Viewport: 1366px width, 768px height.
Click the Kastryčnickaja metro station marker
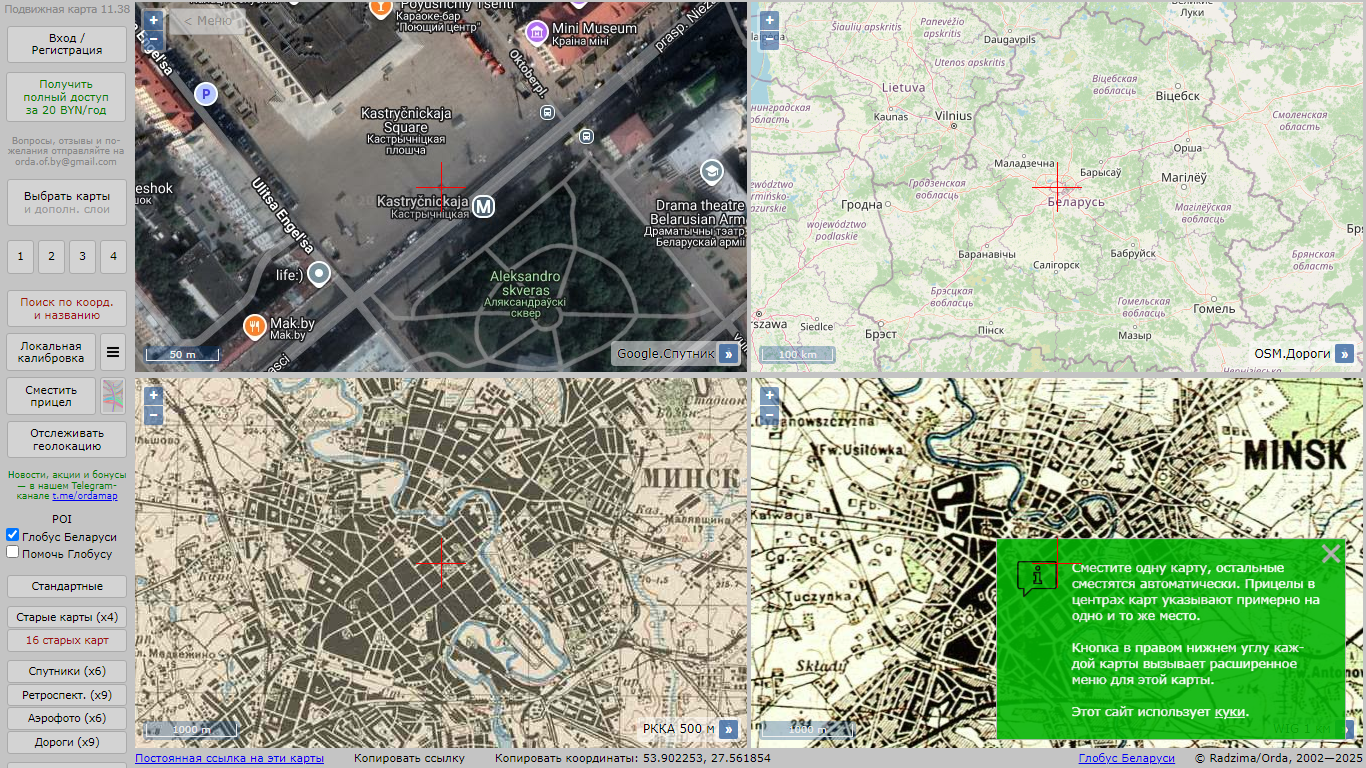pyautogui.click(x=484, y=206)
